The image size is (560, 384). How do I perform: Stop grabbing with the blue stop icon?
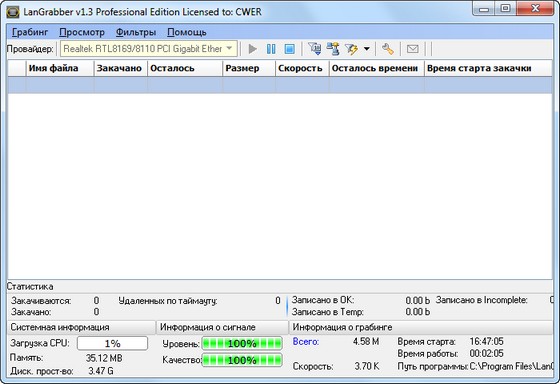(x=290, y=49)
